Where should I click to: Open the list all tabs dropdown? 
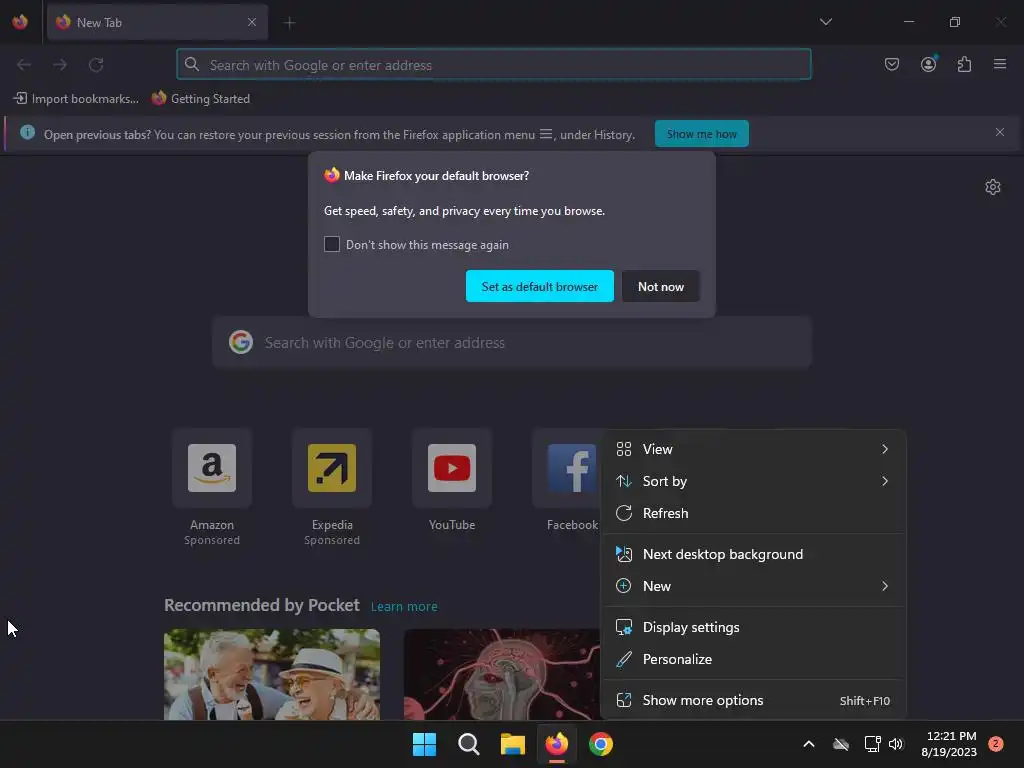click(826, 22)
